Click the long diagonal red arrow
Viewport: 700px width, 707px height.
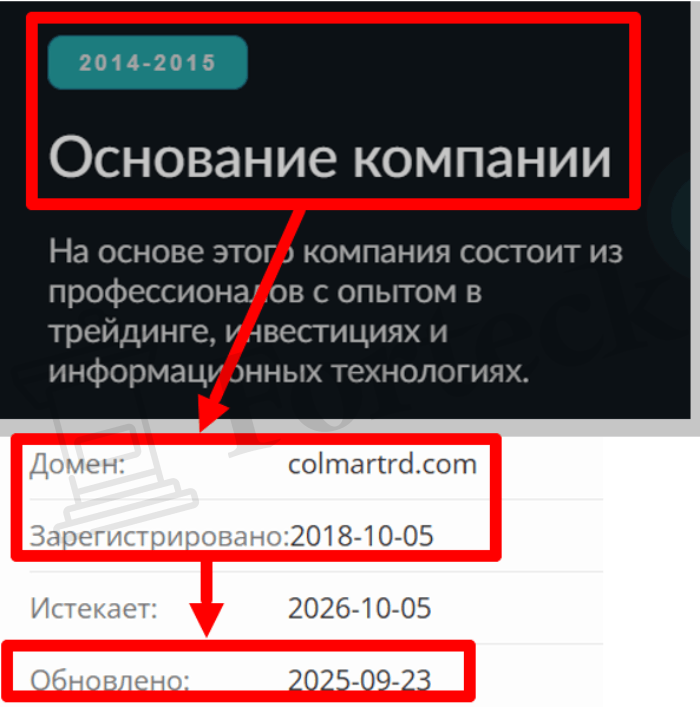click(253, 320)
